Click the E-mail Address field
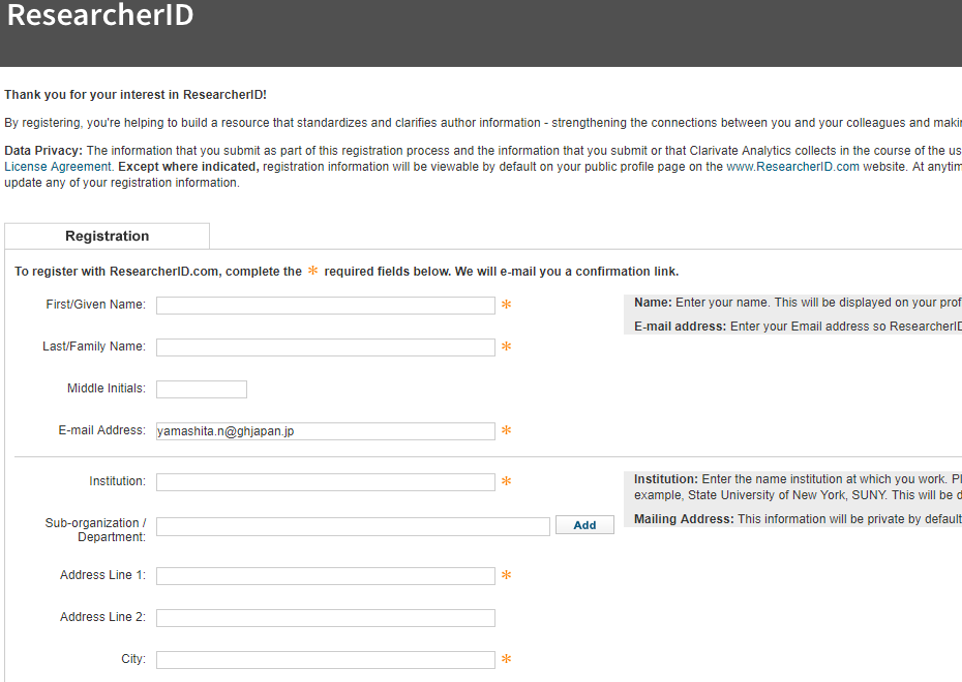This screenshot has width=962, height=682. [325, 431]
